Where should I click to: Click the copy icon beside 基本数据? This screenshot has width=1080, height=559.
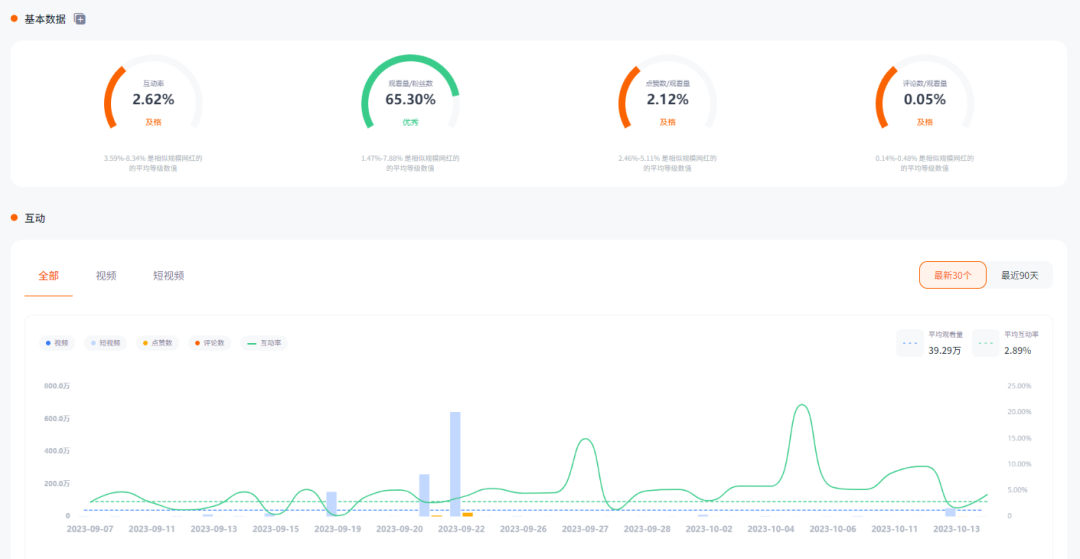click(80, 19)
